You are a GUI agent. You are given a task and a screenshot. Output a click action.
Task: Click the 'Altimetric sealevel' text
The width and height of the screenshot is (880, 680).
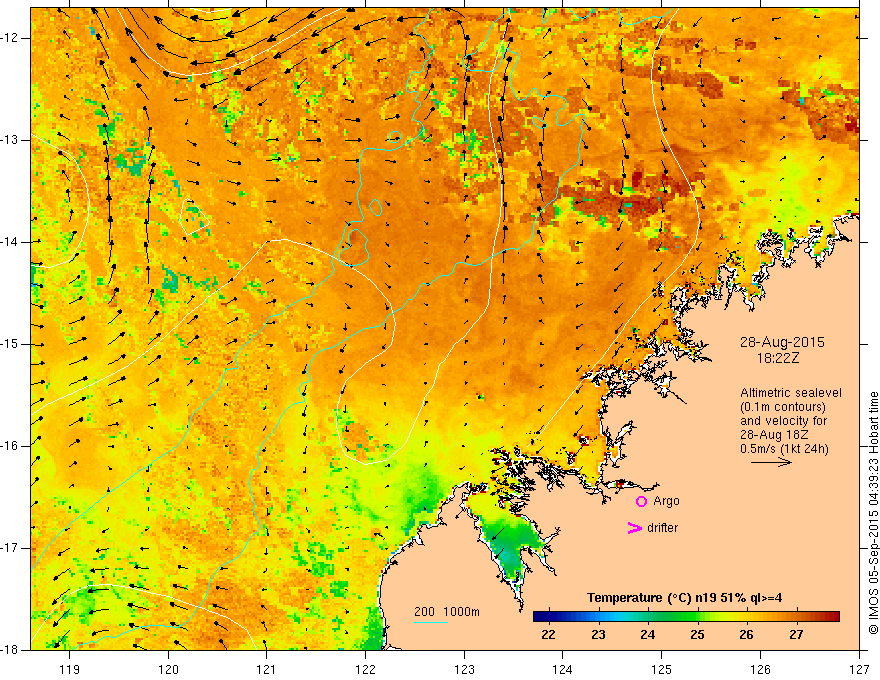(791, 393)
